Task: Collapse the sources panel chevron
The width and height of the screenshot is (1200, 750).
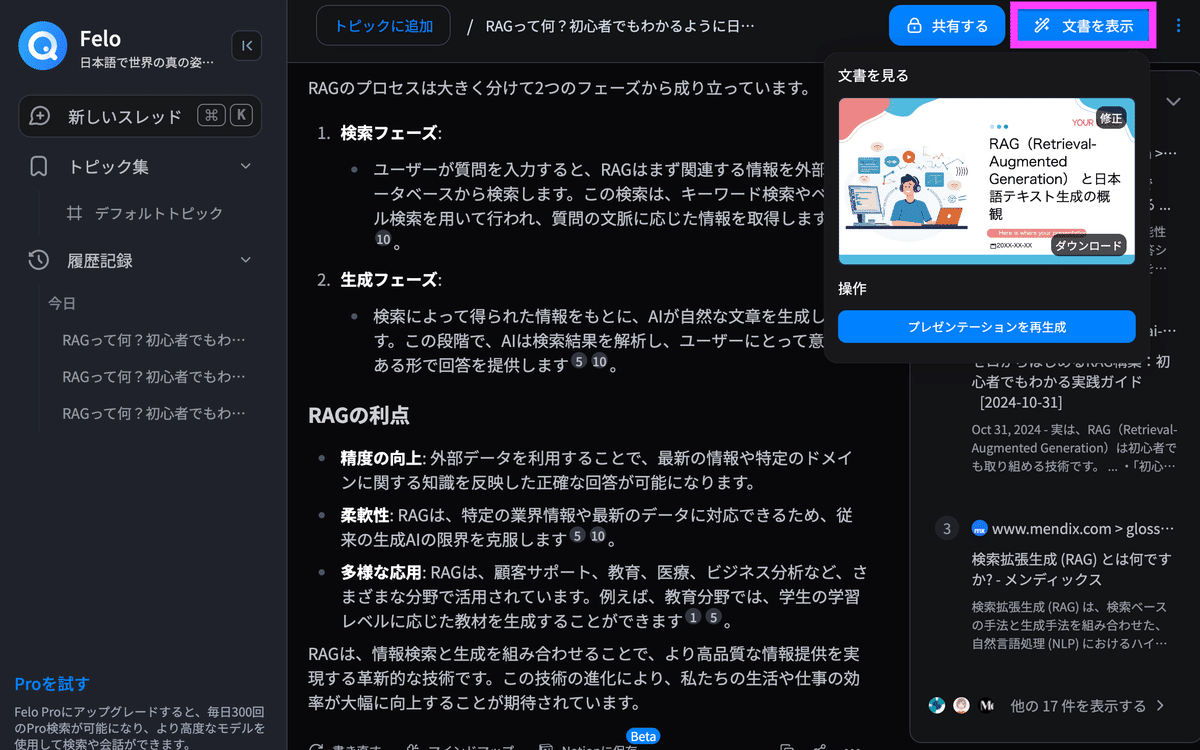Action: click(1172, 101)
